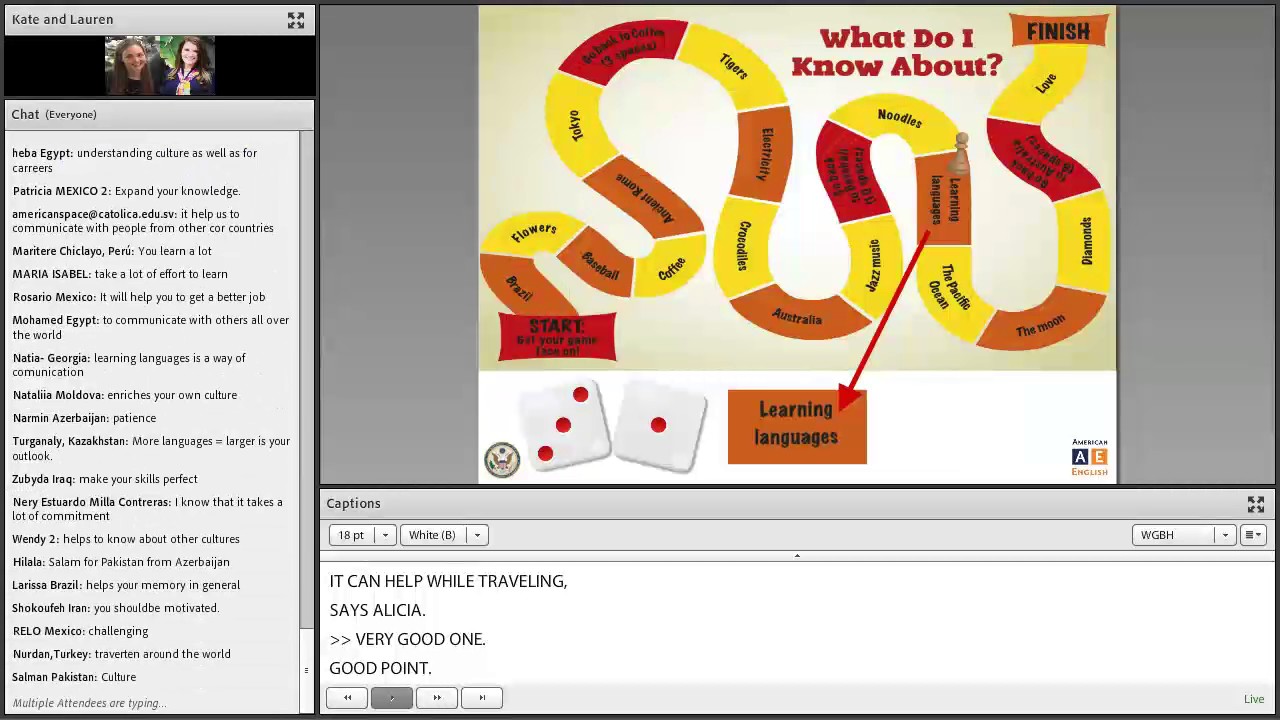Click the 'VERY GOOD ONE' caption line
Screen dimensions: 1280x720
(407, 639)
